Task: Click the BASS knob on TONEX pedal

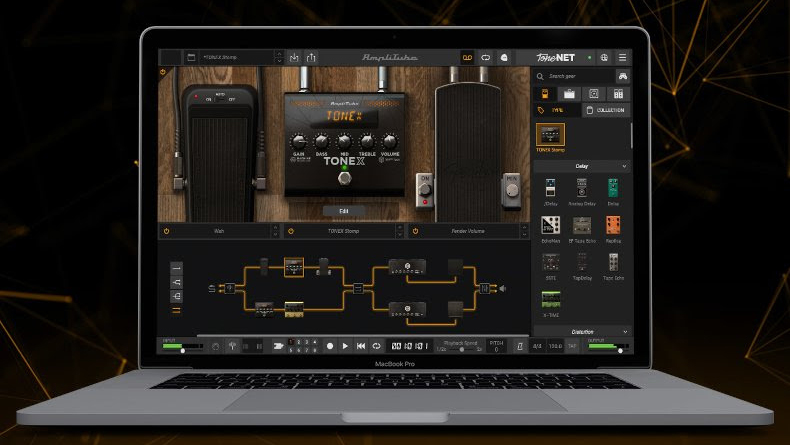Action: click(x=321, y=142)
